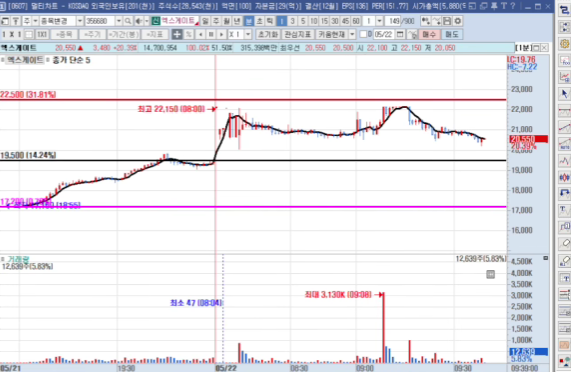Click the add line indicator icon with plus

[436, 21]
